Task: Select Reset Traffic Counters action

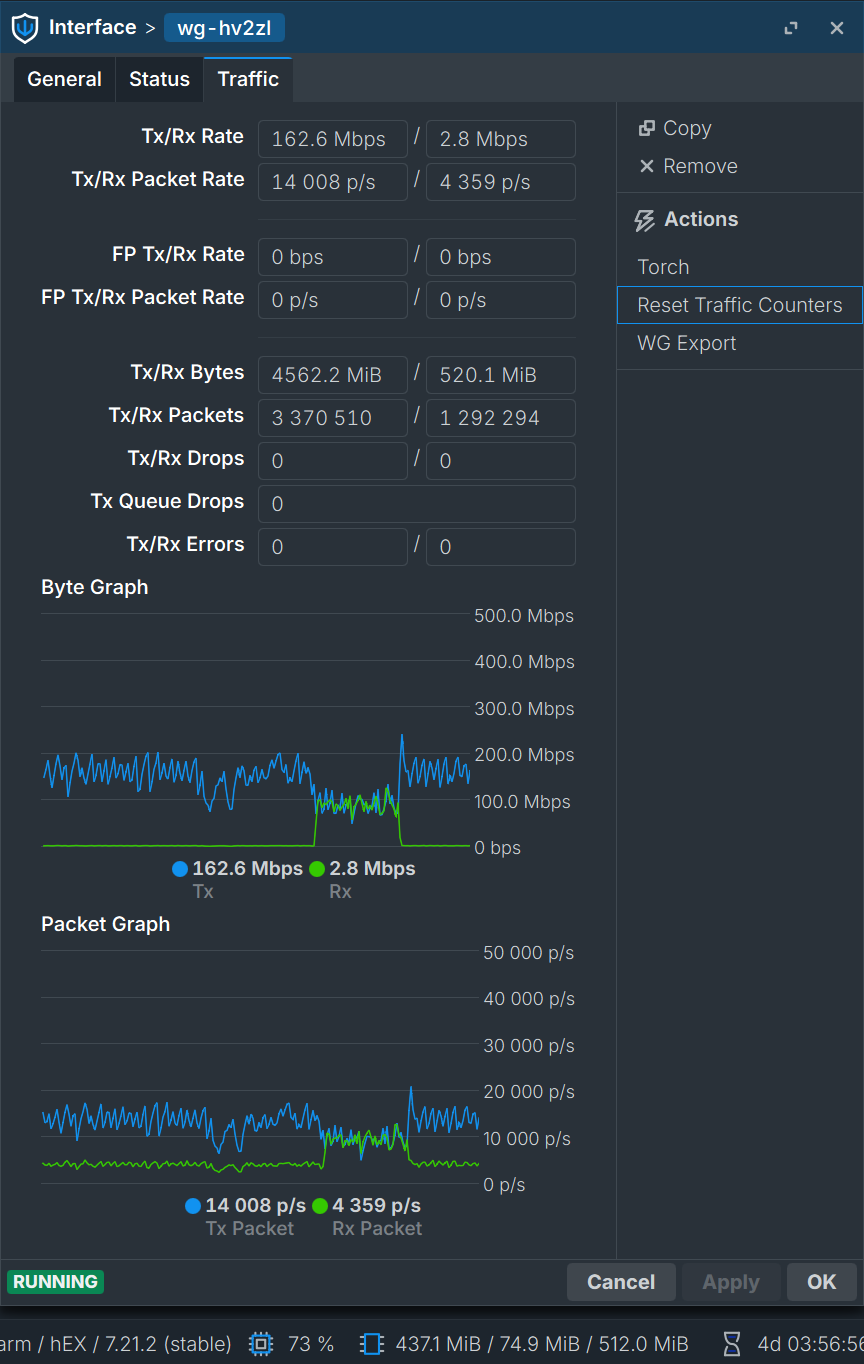Action: (739, 305)
